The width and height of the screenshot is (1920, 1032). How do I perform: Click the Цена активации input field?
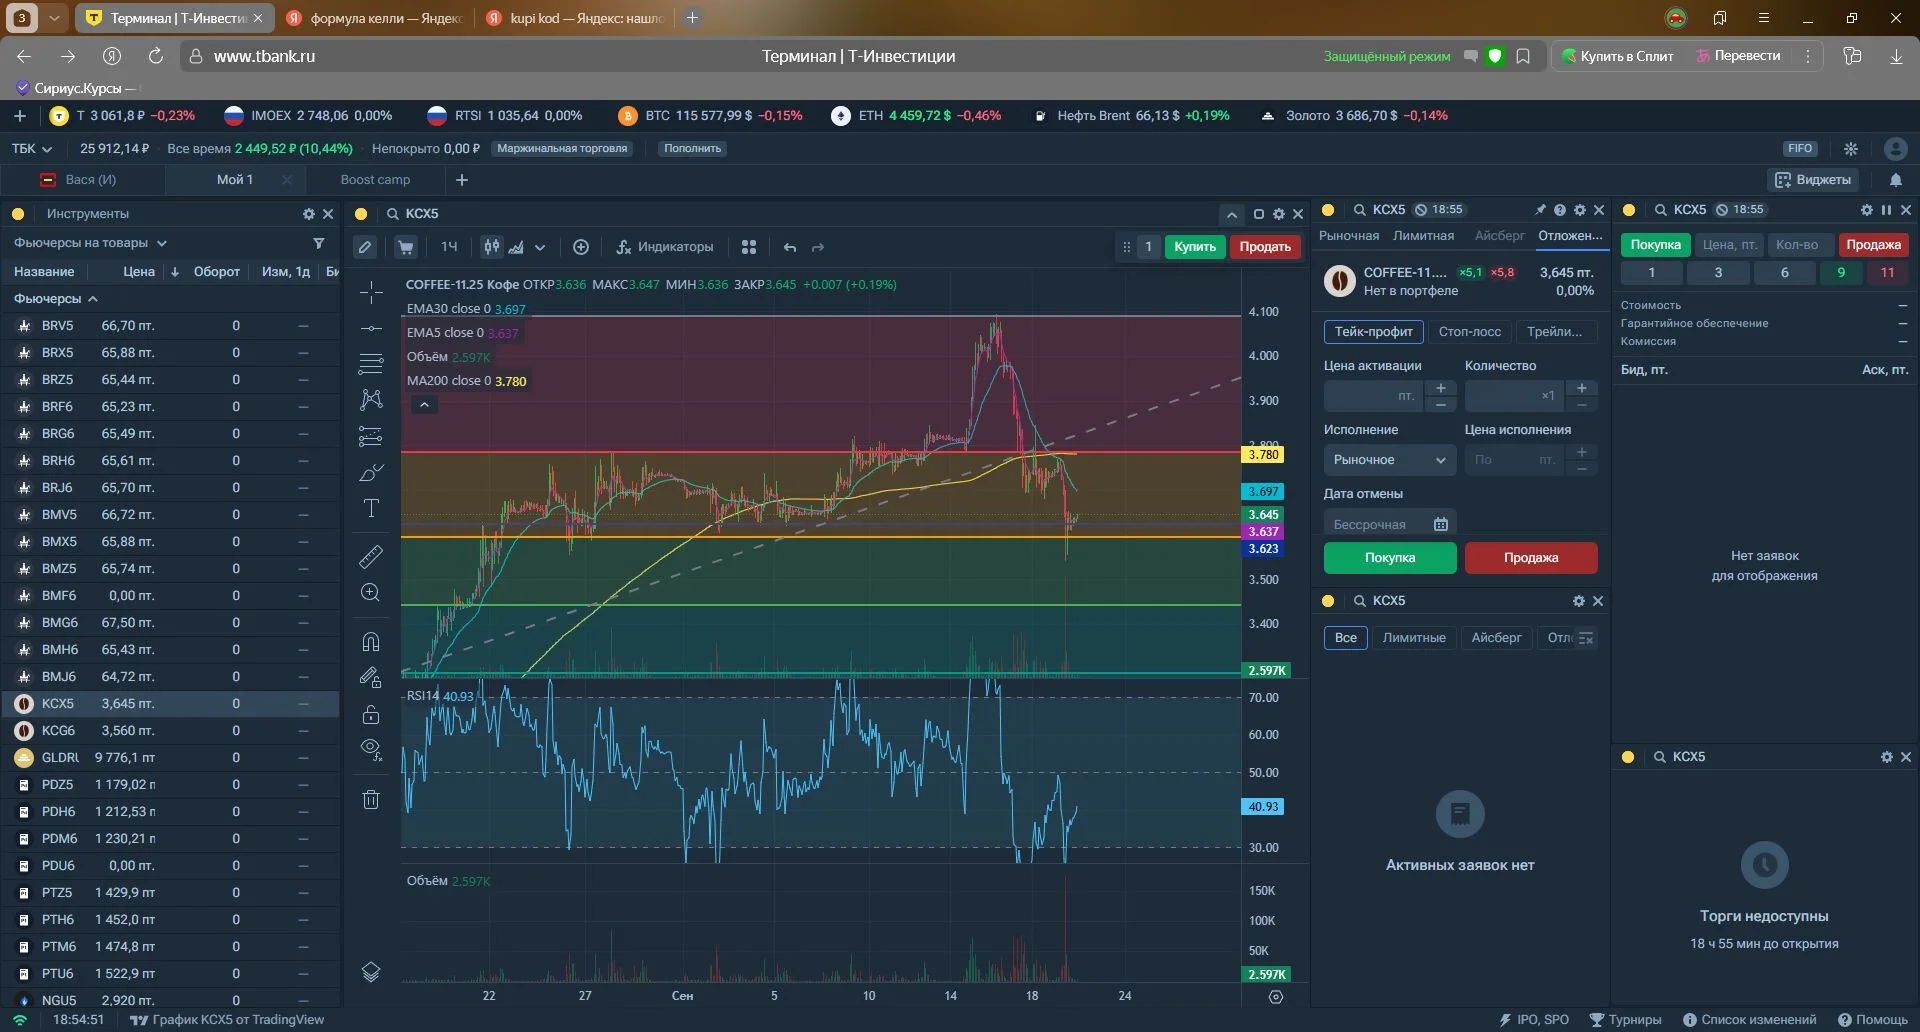pos(1375,396)
